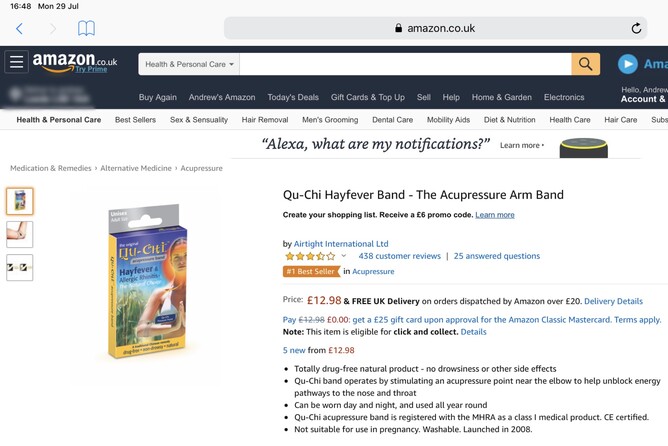
Task: Click the star rating icons
Action: click(x=310, y=256)
